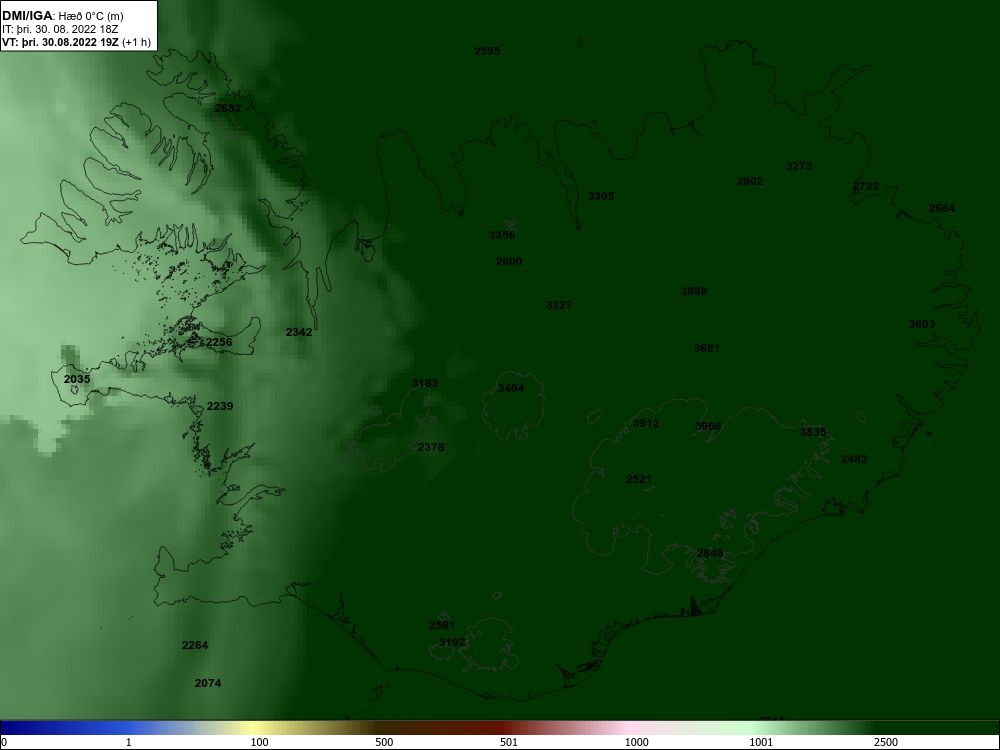Screen dimensions: 1000x750
Task: Click the 2600 data value
Action: click(x=509, y=261)
